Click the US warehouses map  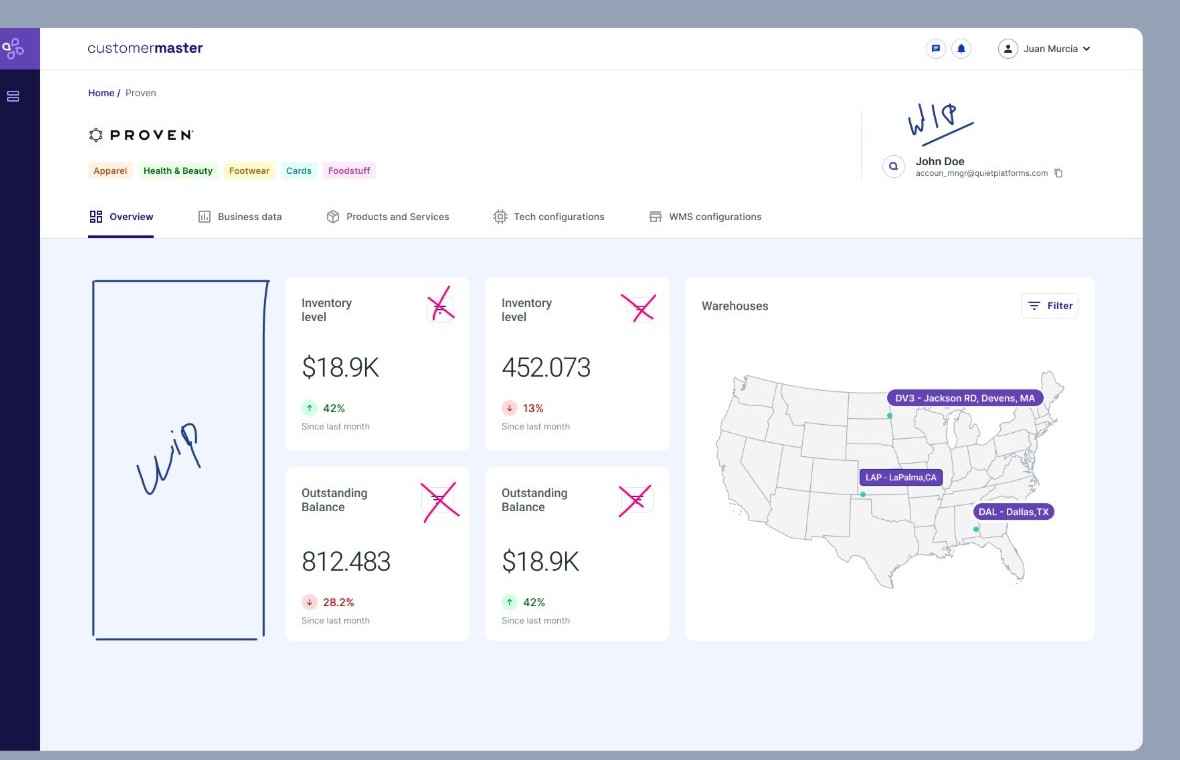tap(889, 479)
